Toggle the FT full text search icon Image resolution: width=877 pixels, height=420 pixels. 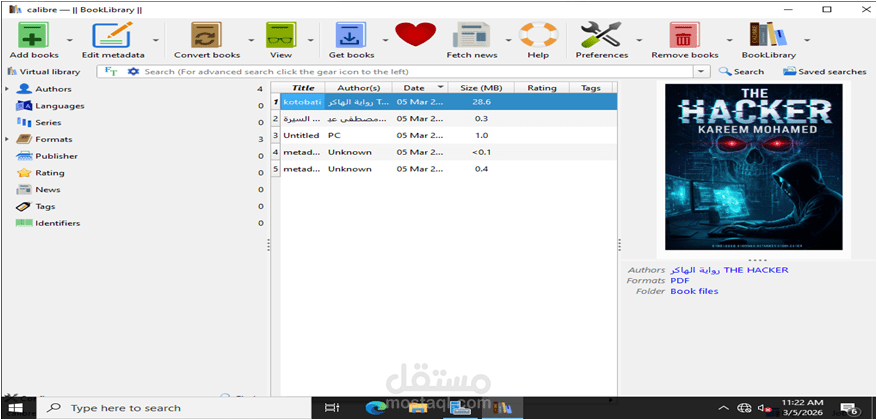tap(111, 72)
